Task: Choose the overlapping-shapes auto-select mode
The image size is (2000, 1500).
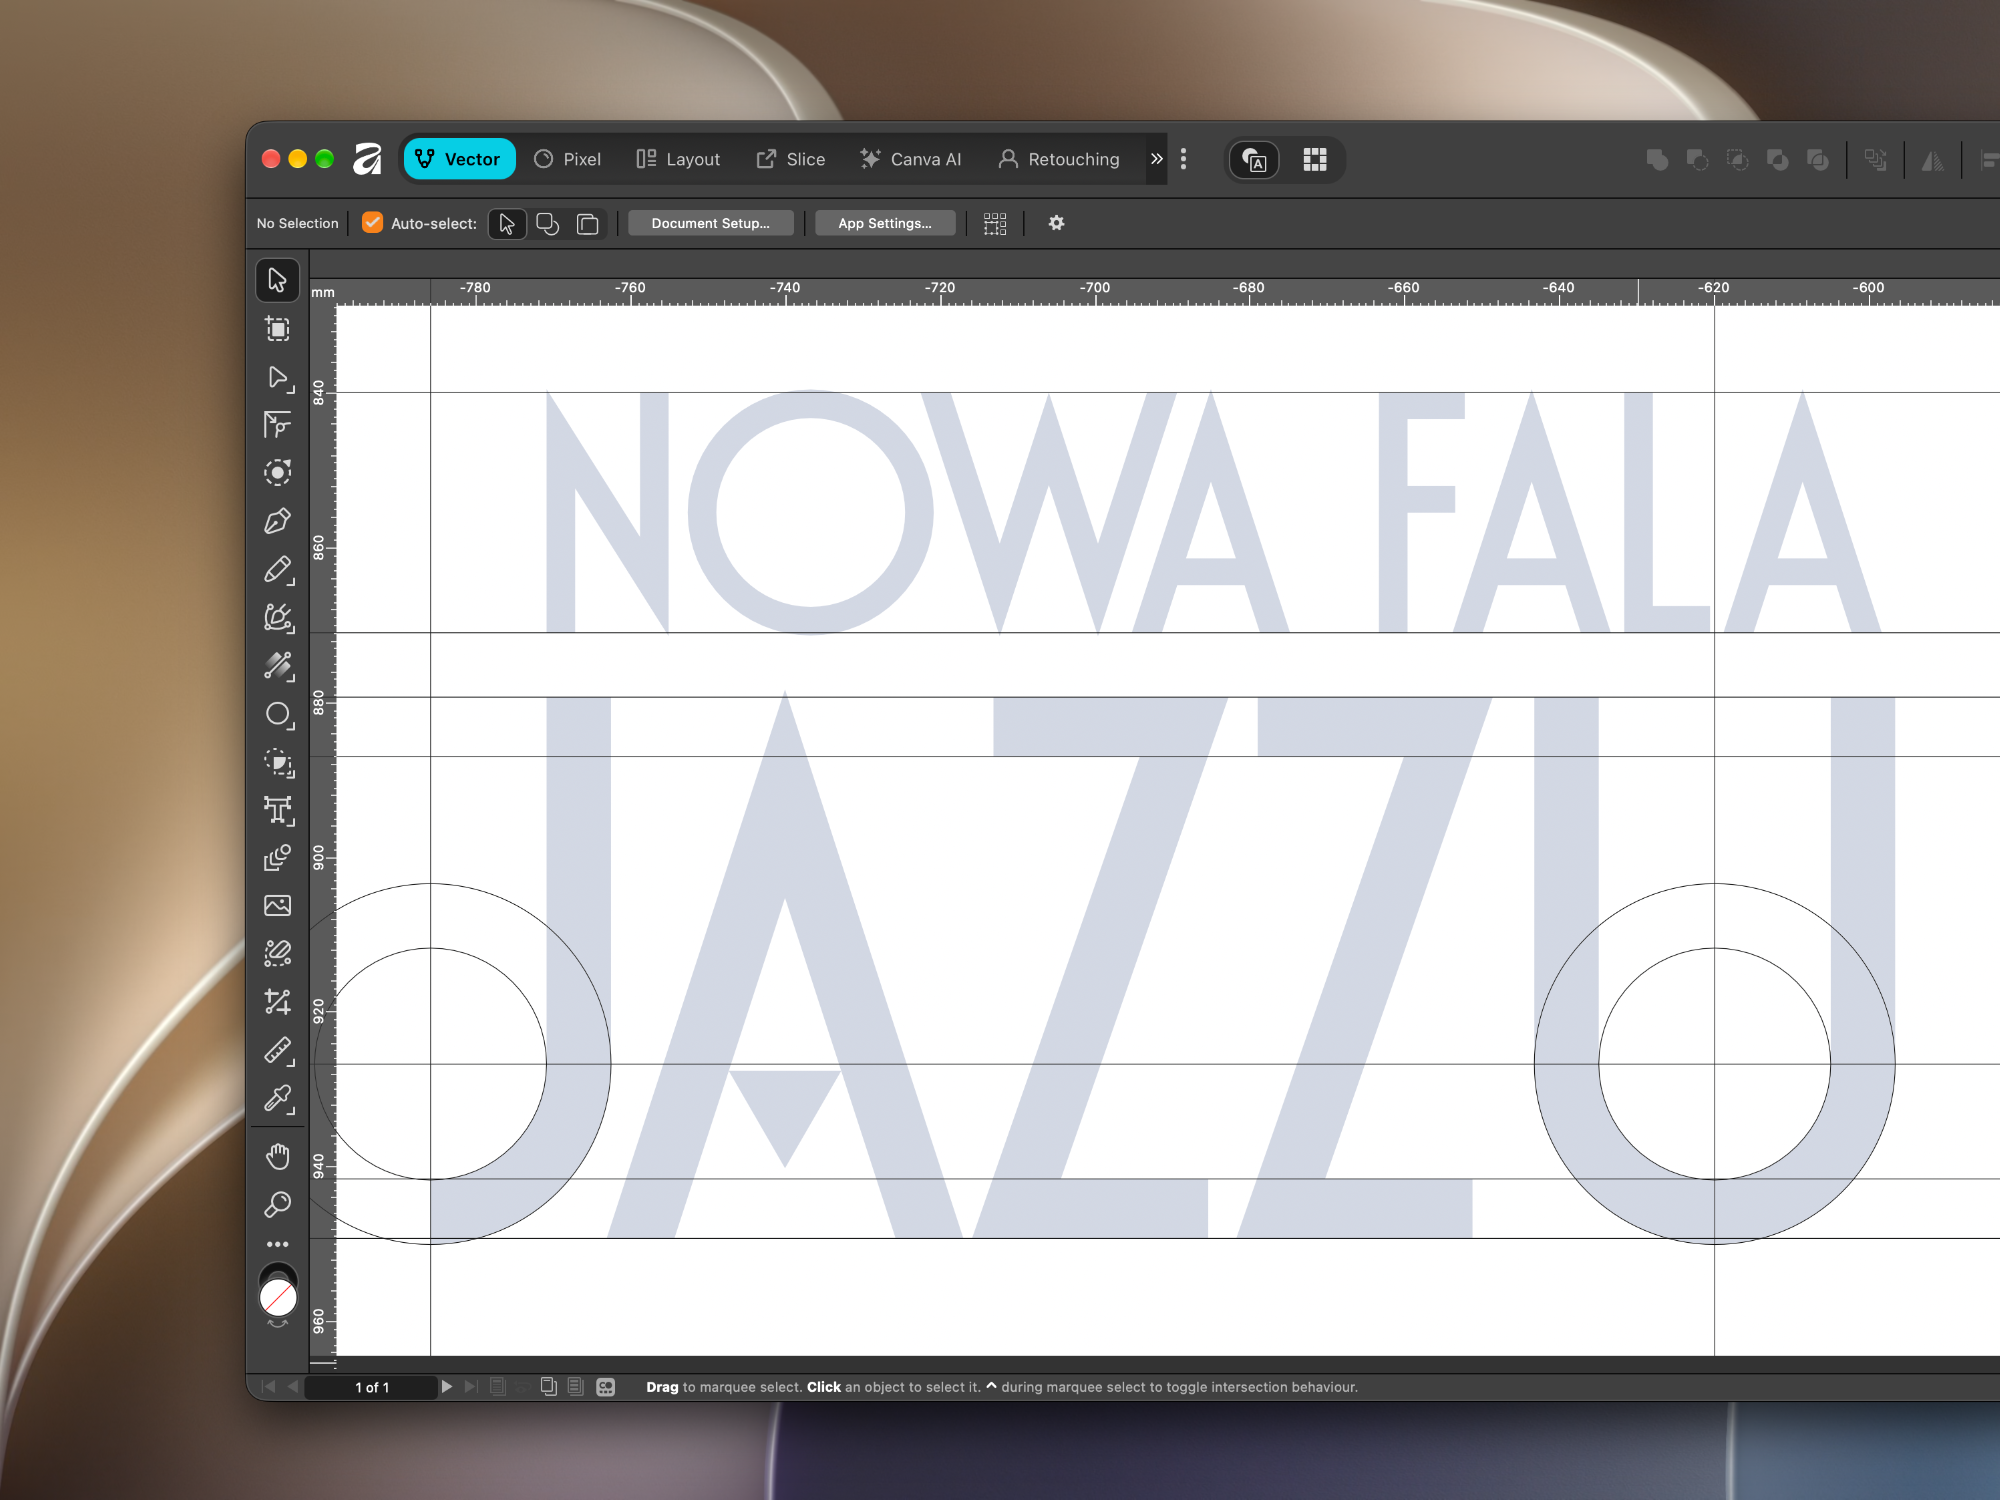Action: tap(547, 223)
